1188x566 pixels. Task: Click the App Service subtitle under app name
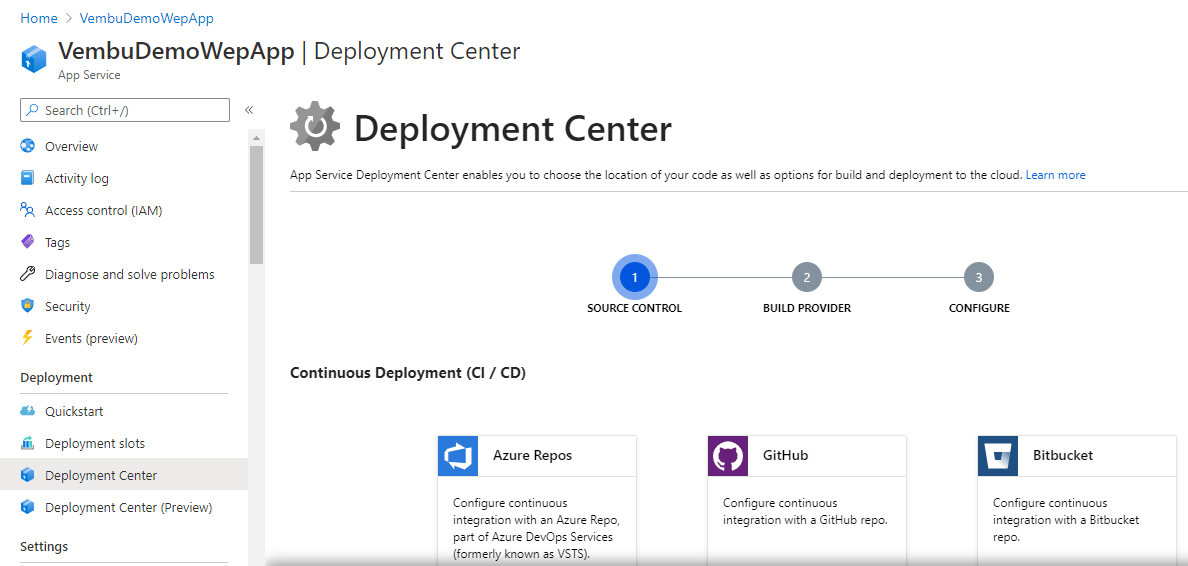89,75
